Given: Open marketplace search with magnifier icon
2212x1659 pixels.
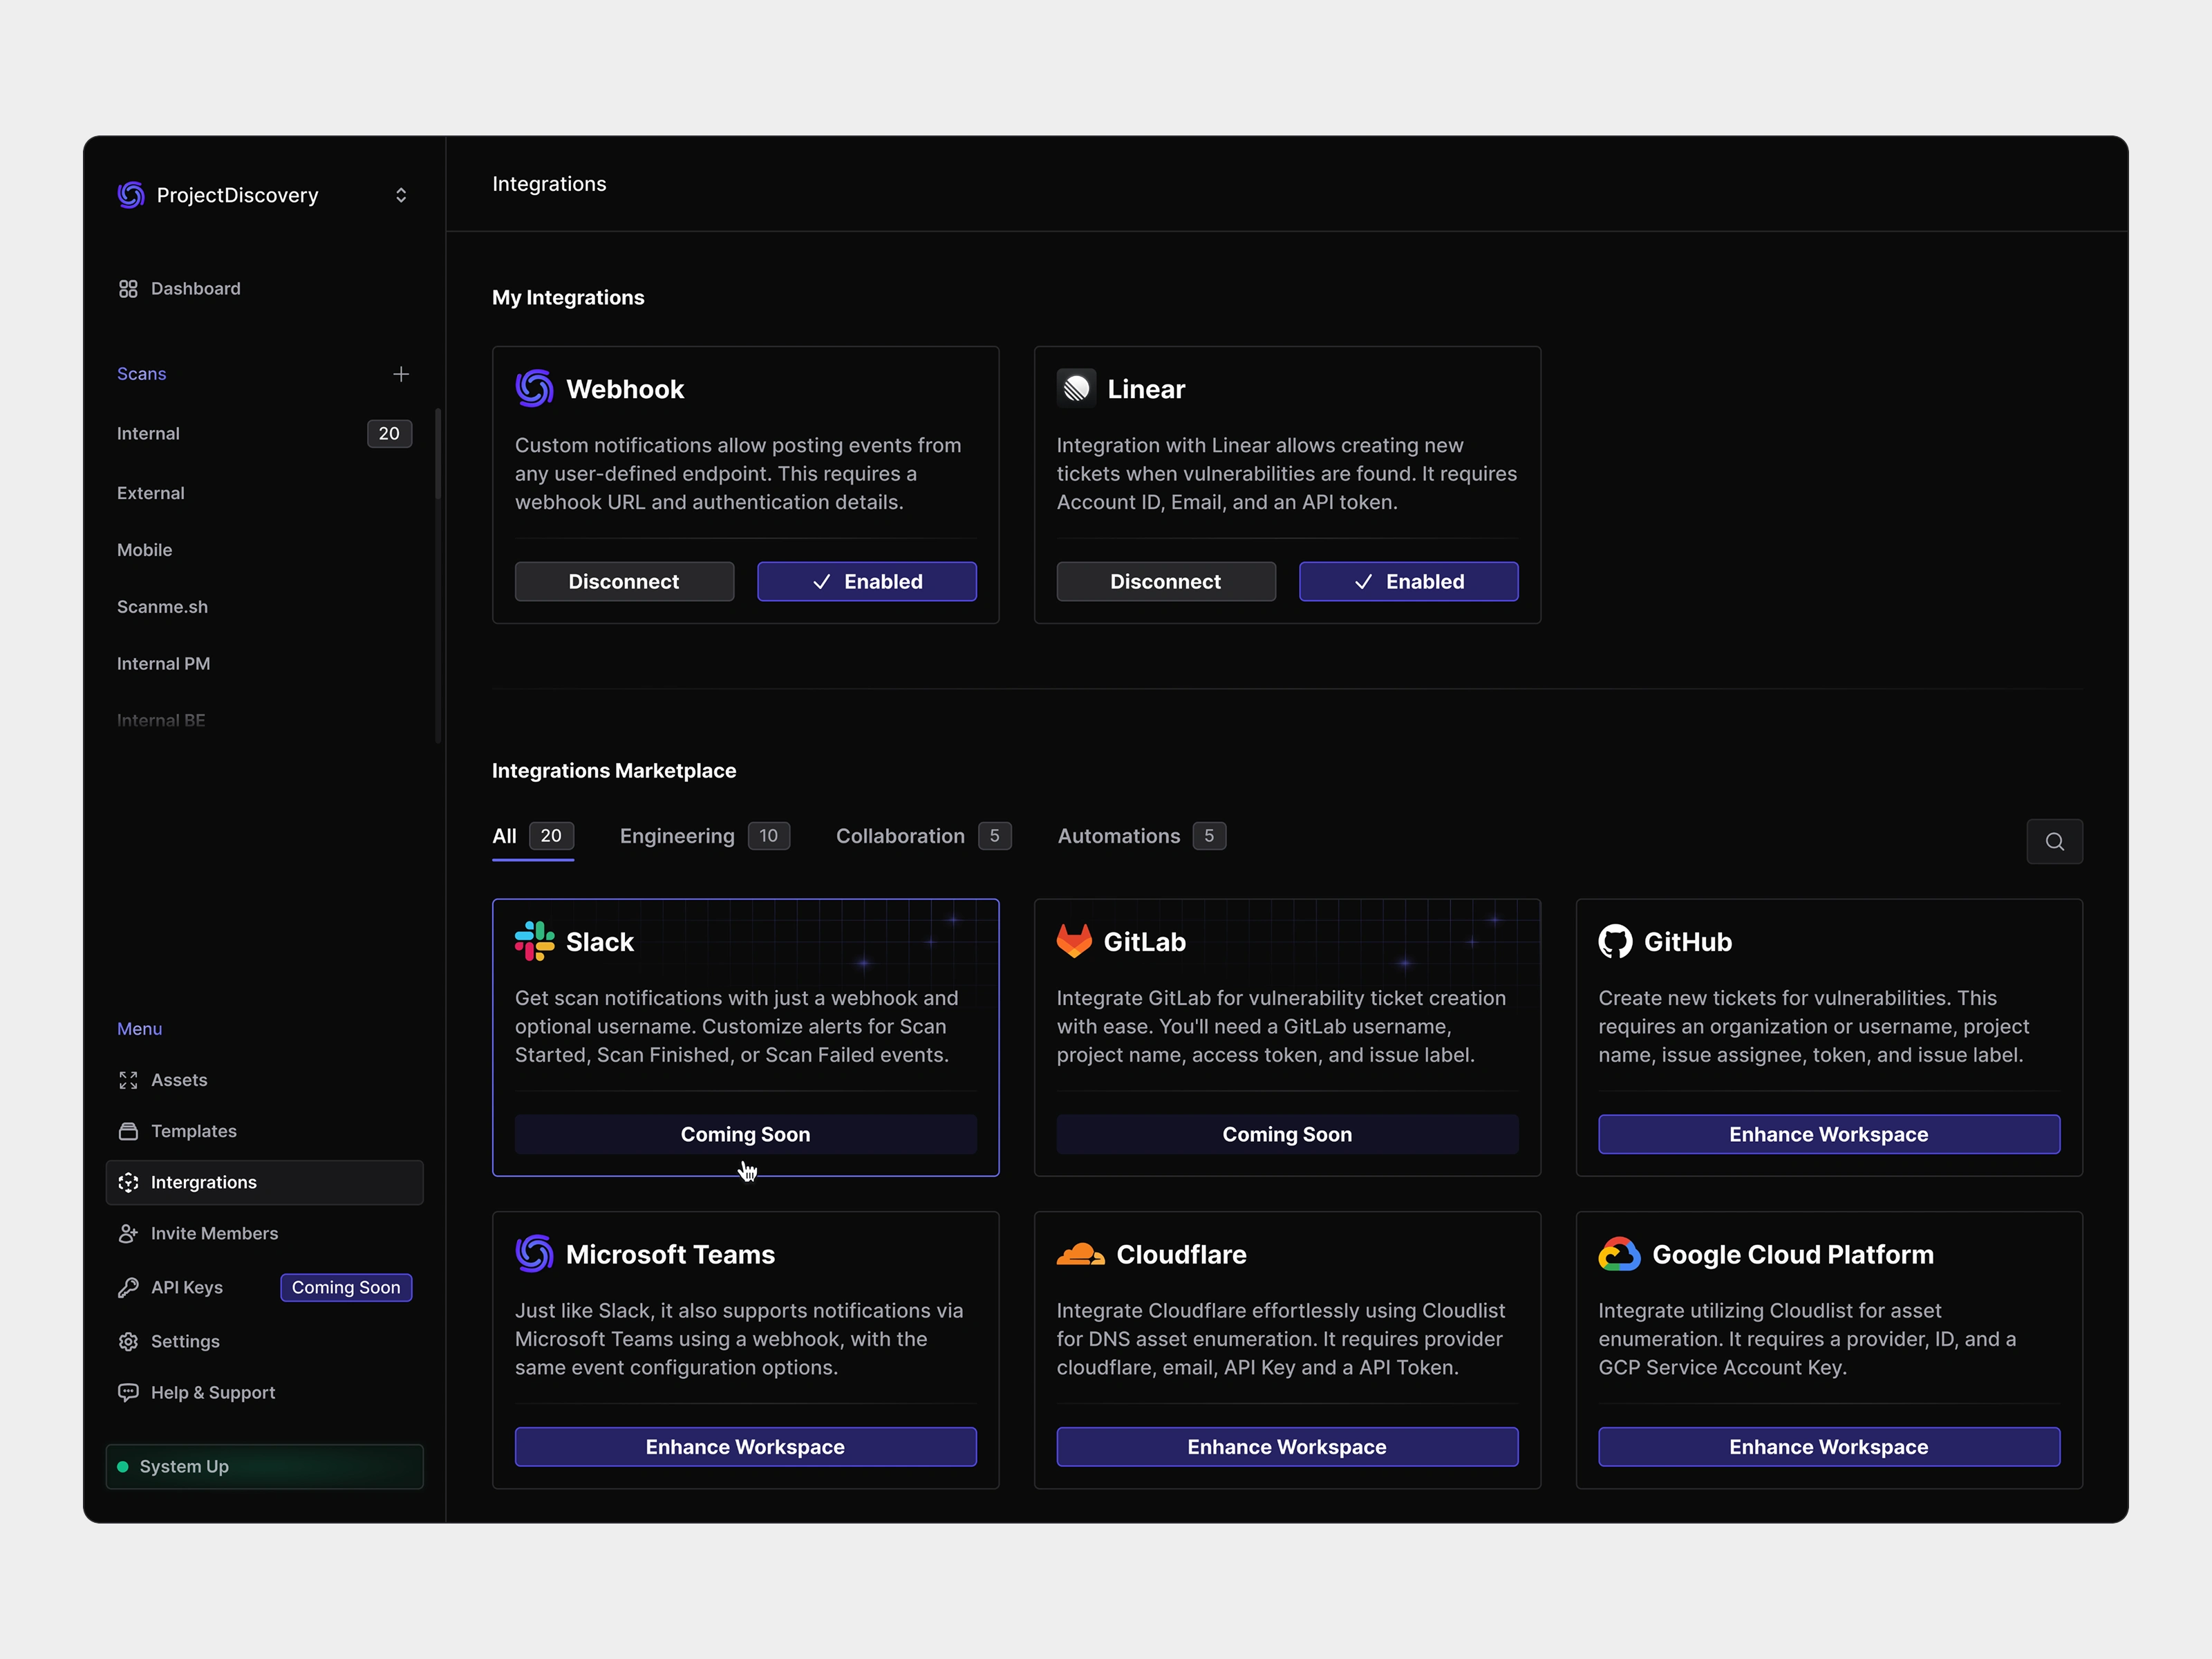Looking at the screenshot, I should point(2055,842).
